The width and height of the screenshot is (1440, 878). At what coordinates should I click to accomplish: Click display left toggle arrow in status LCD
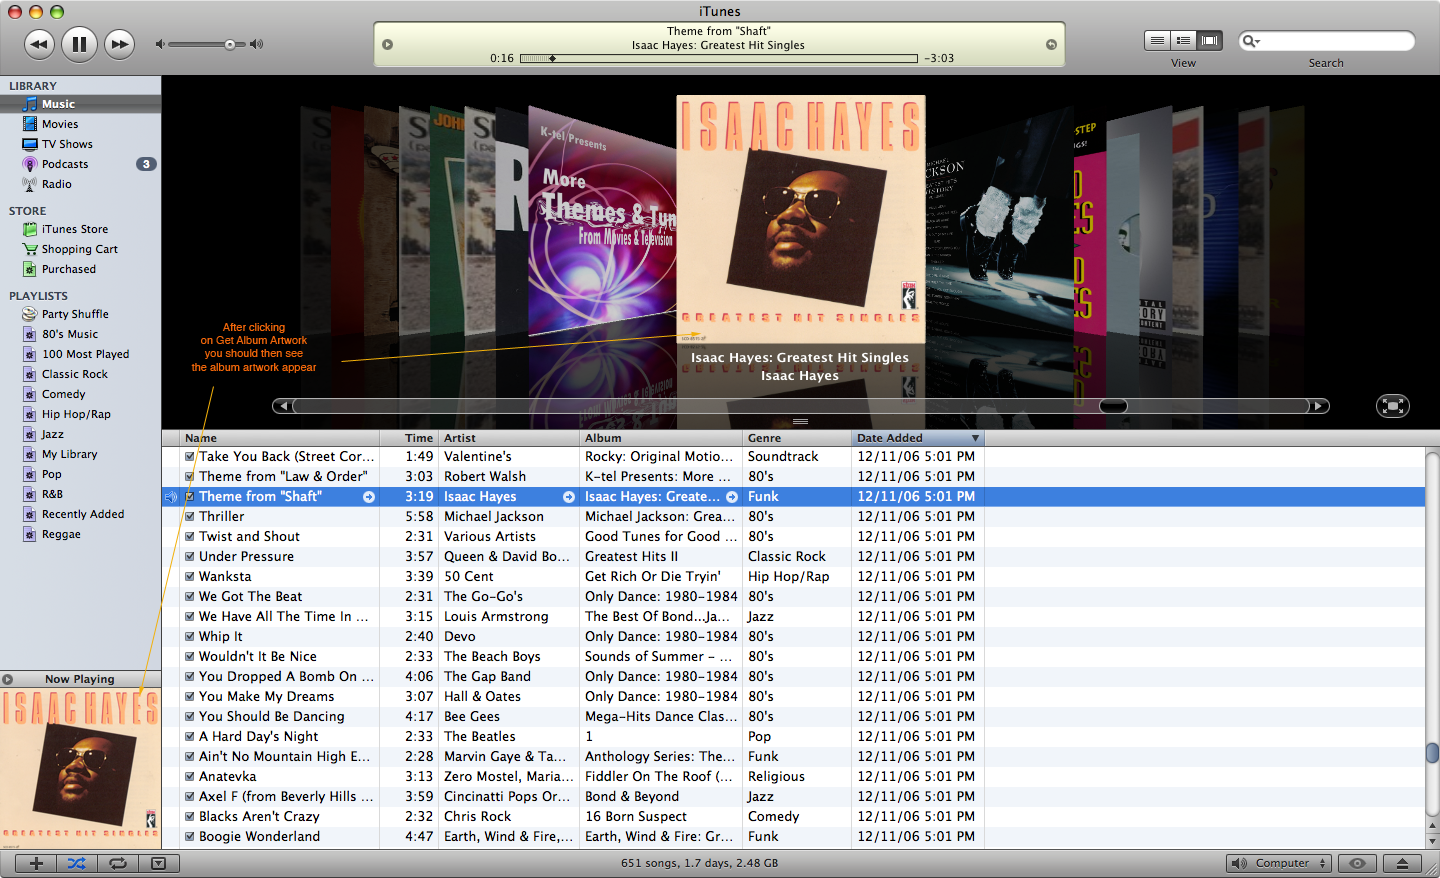pyautogui.click(x=387, y=44)
